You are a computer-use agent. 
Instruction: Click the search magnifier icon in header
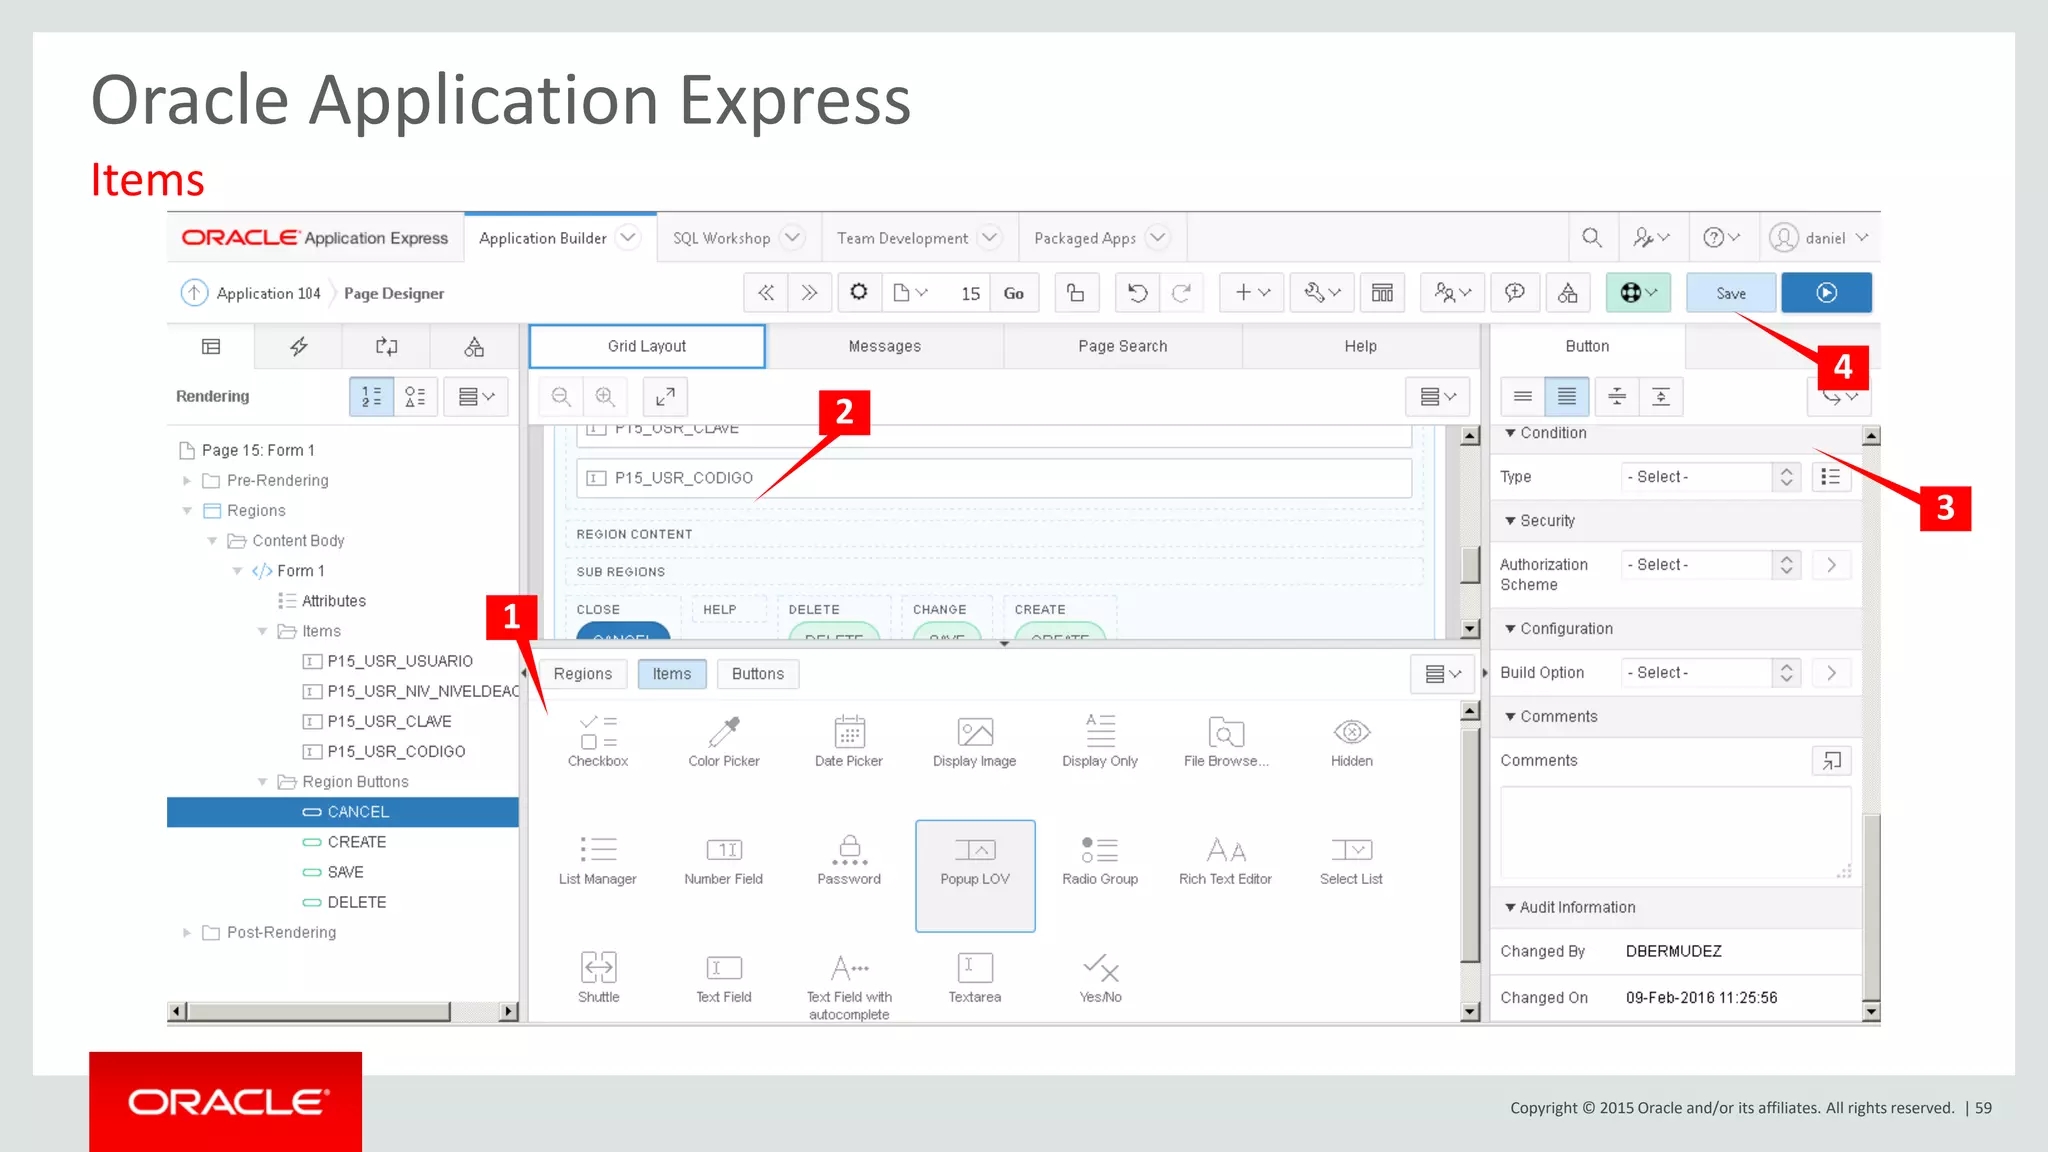[x=1592, y=238]
